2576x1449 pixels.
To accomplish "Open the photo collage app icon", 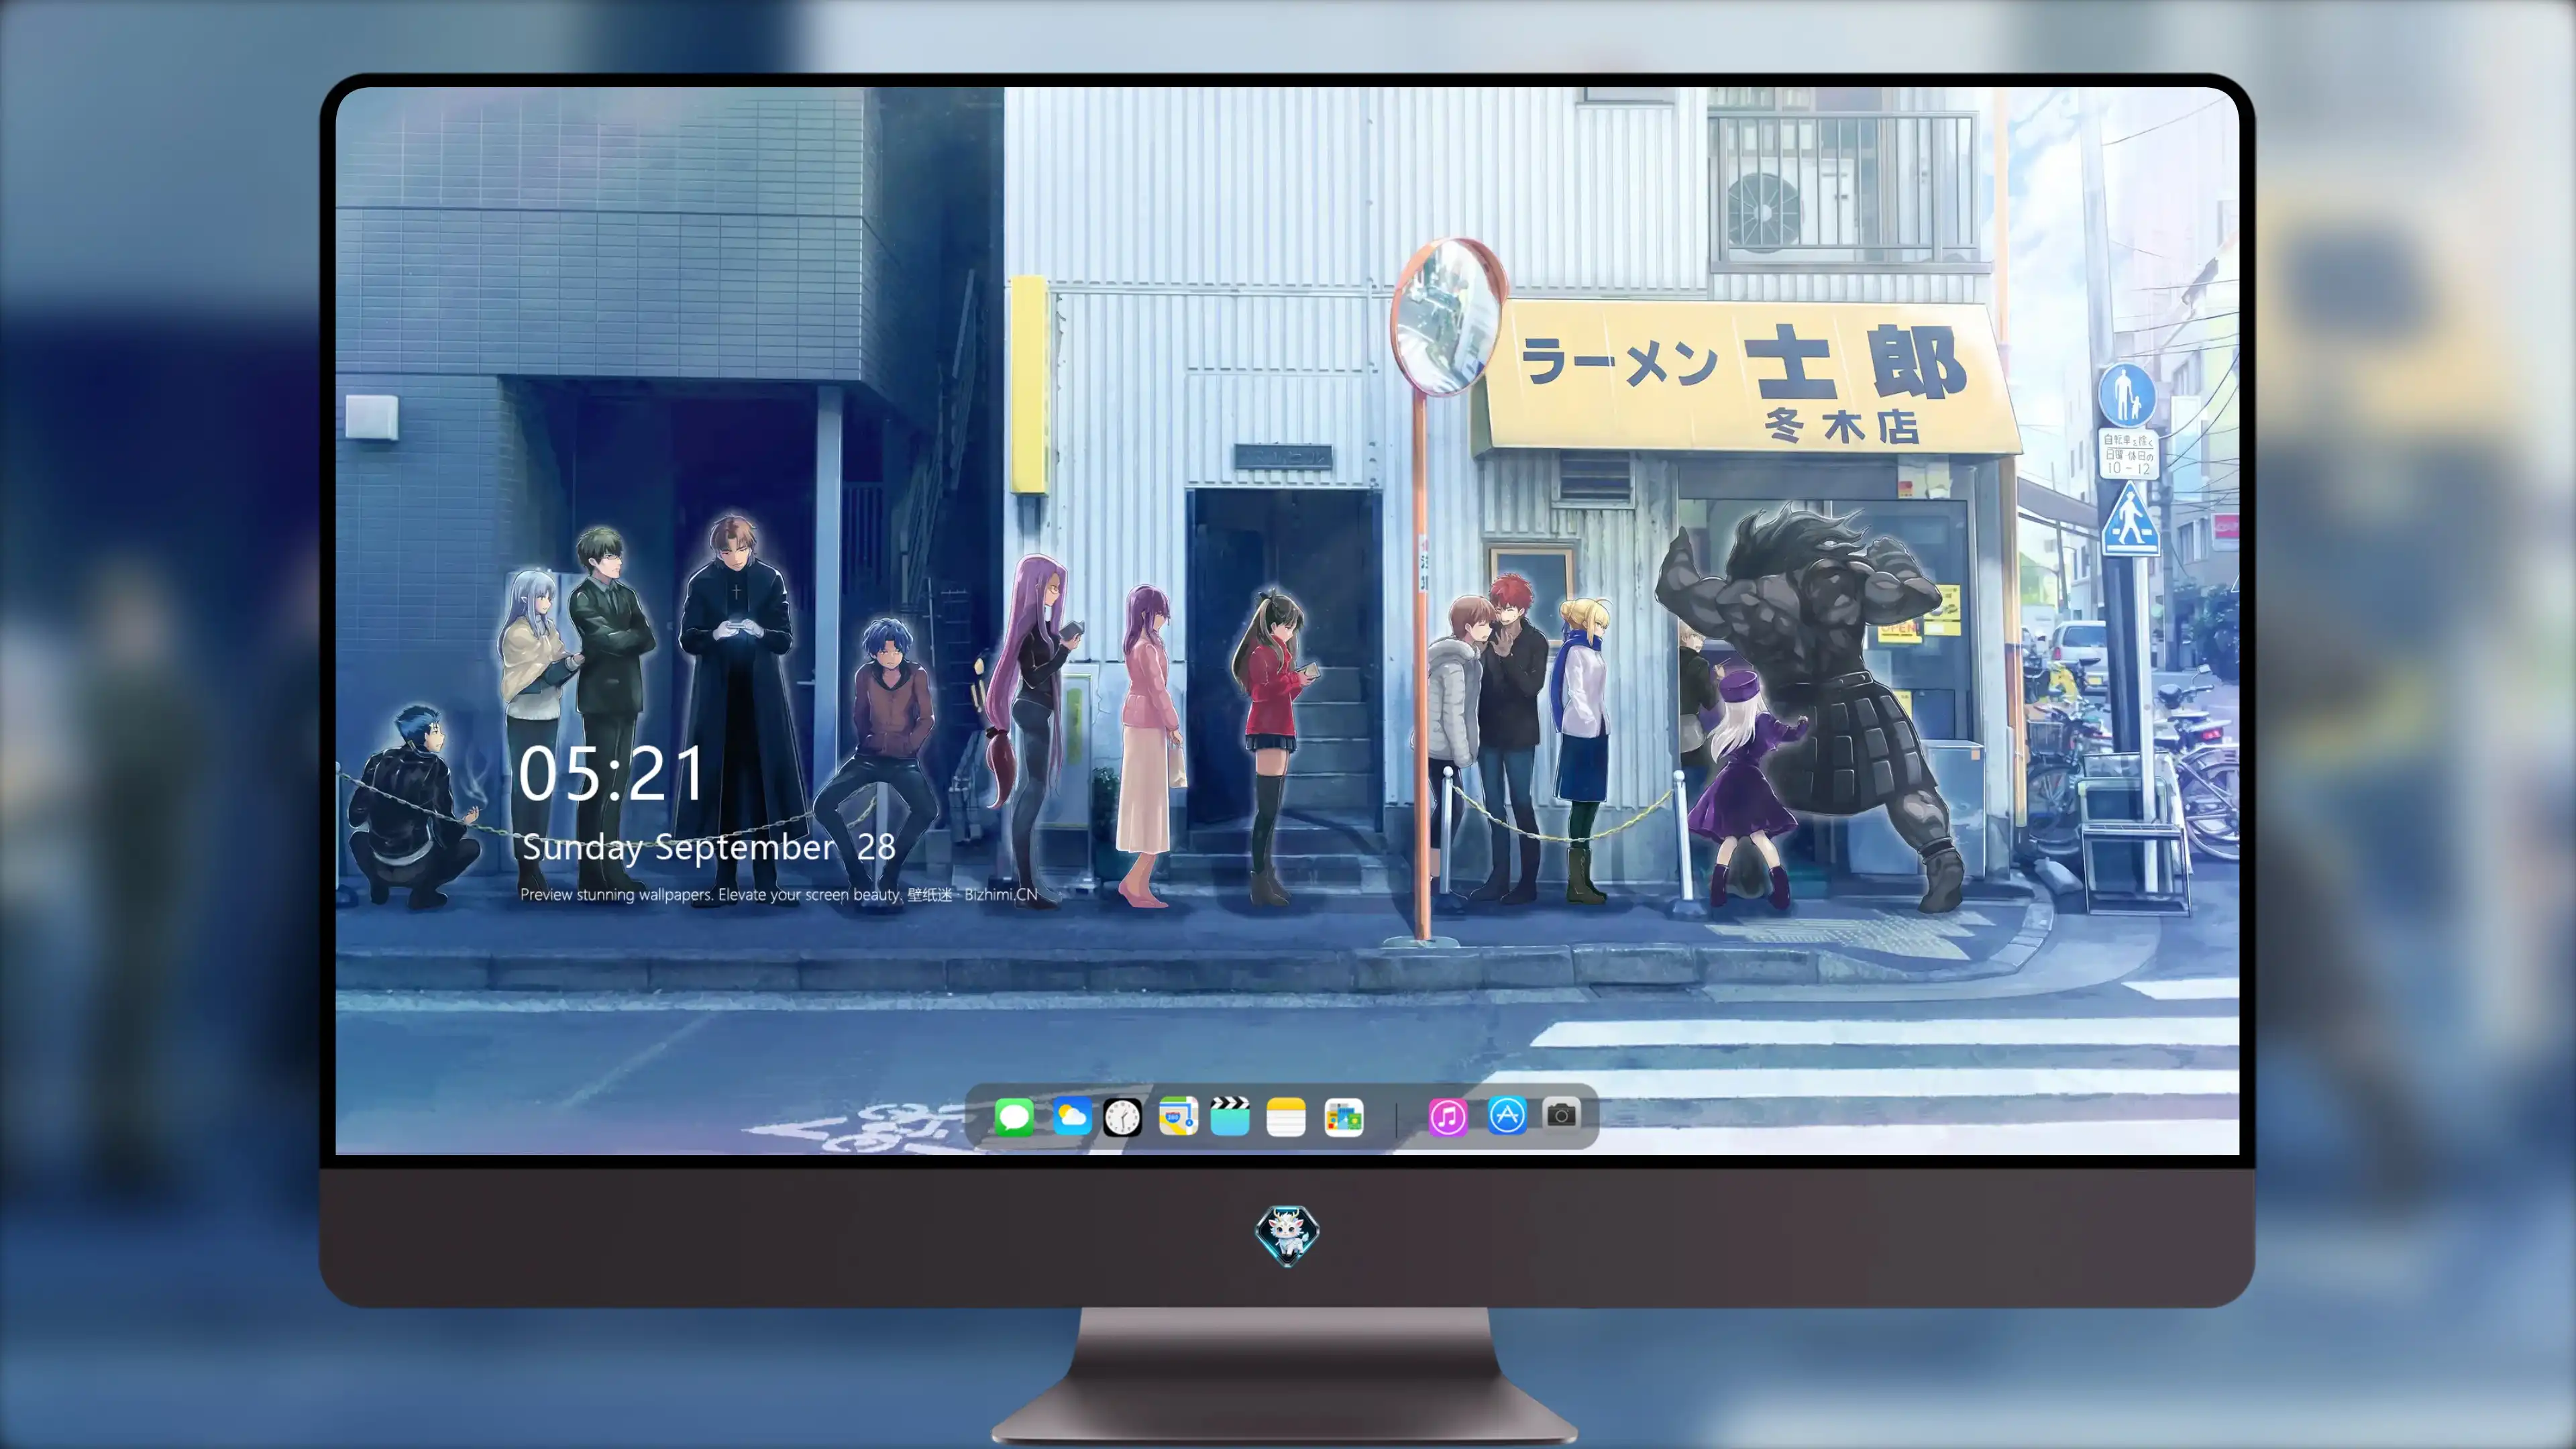I will point(1343,1117).
